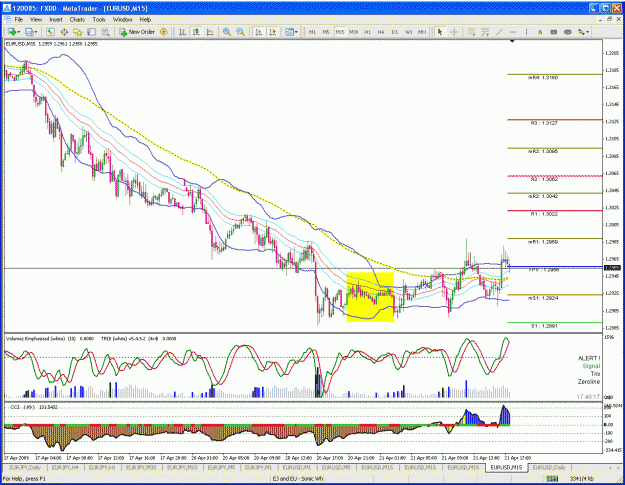Open the File menu
Viewport: 625px width, 485px height.
[19, 19]
